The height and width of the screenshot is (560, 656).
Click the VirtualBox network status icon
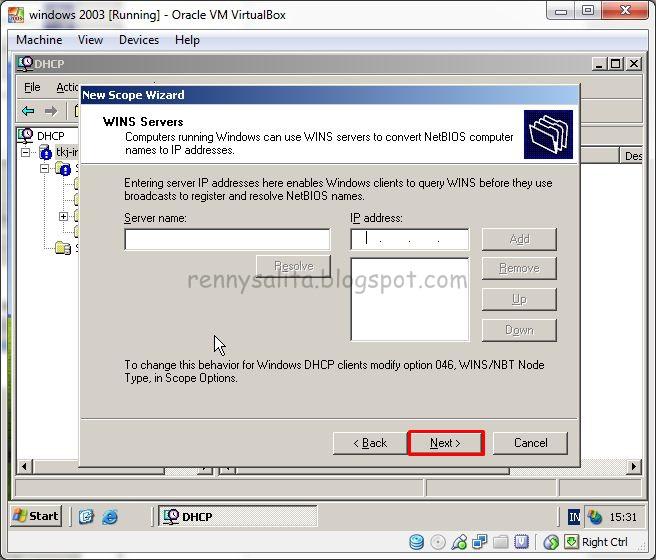click(480, 542)
